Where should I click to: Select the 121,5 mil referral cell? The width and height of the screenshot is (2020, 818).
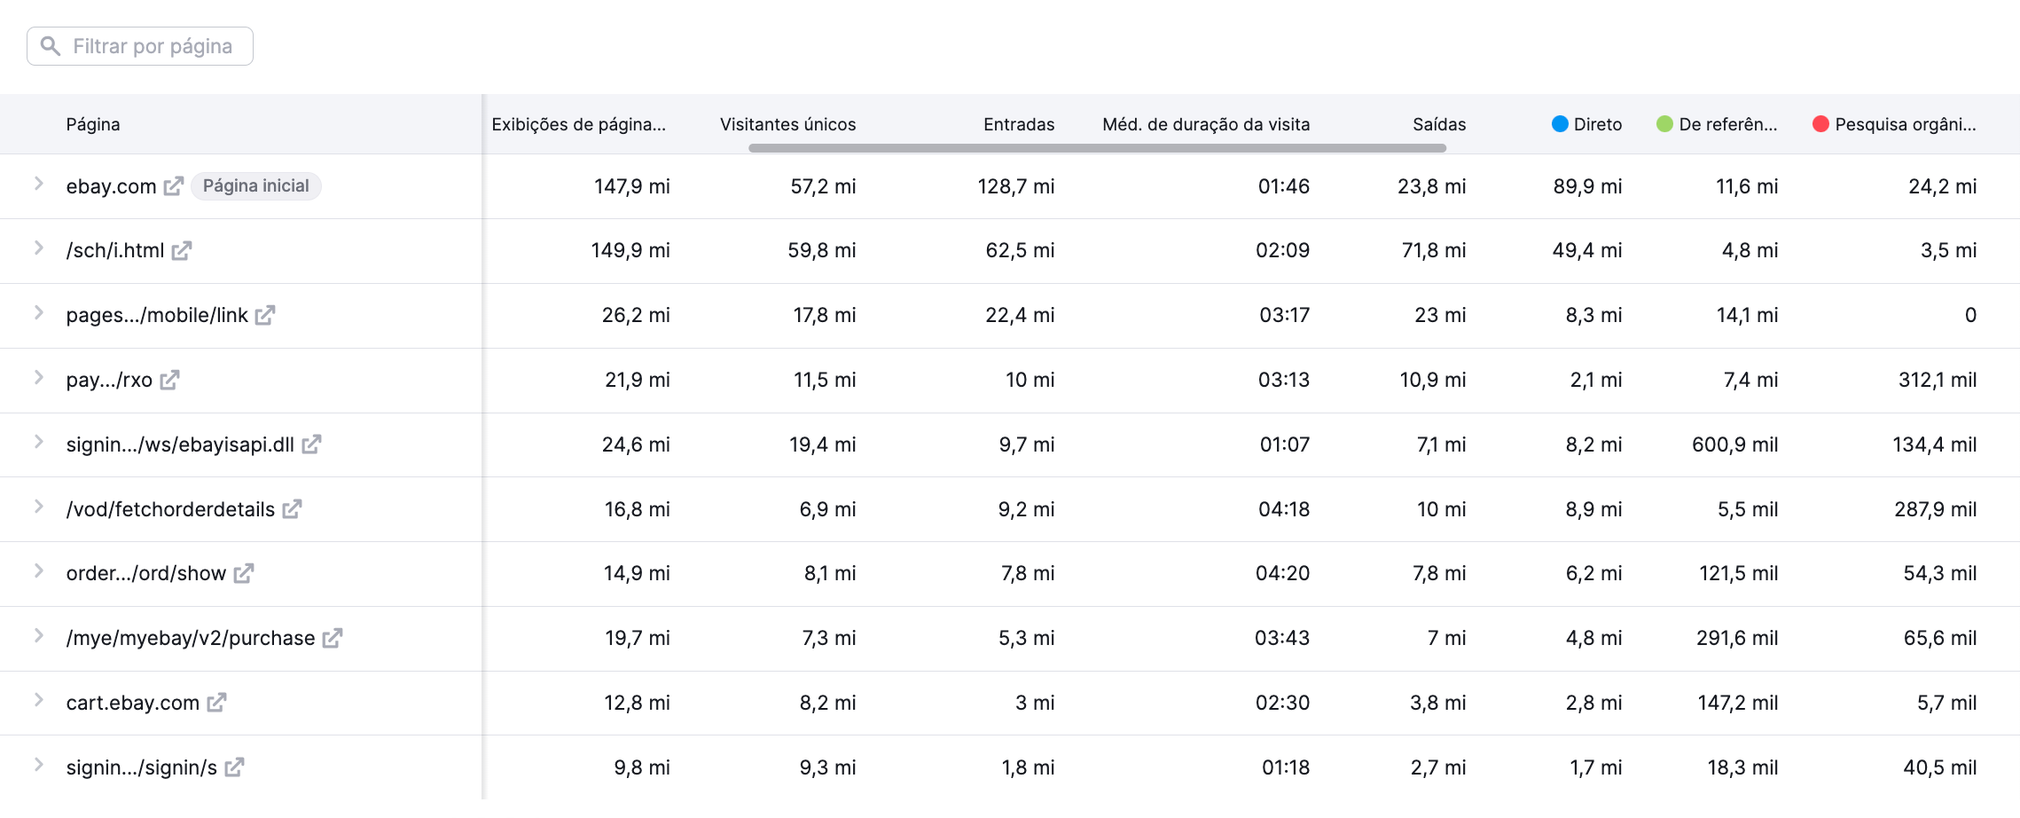click(x=1738, y=573)
